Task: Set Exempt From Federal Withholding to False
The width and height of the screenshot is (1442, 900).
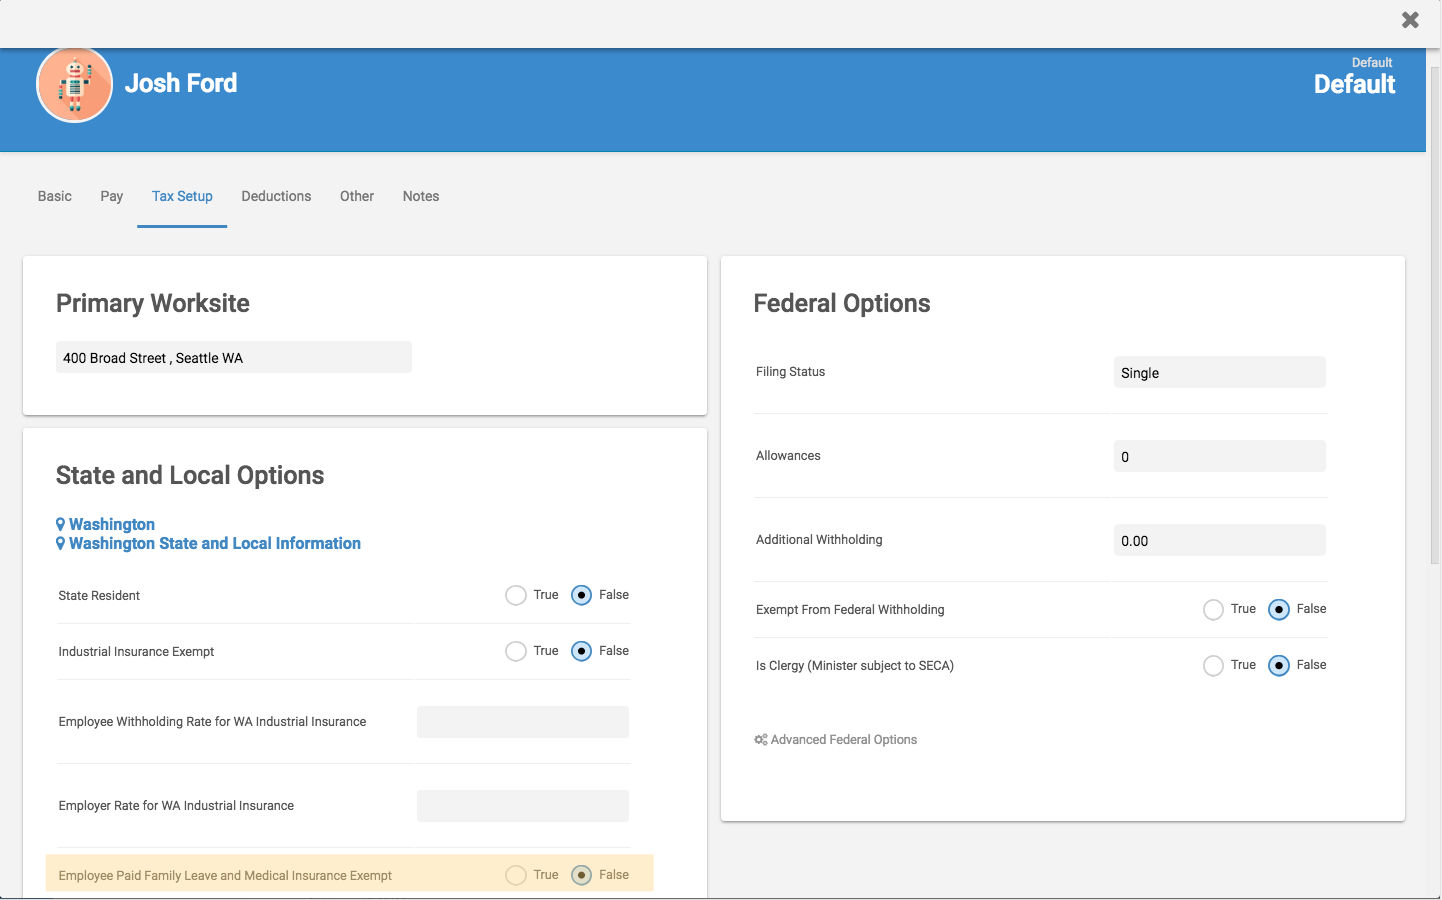Action: pyautogui.click(x=1279, y=610)
